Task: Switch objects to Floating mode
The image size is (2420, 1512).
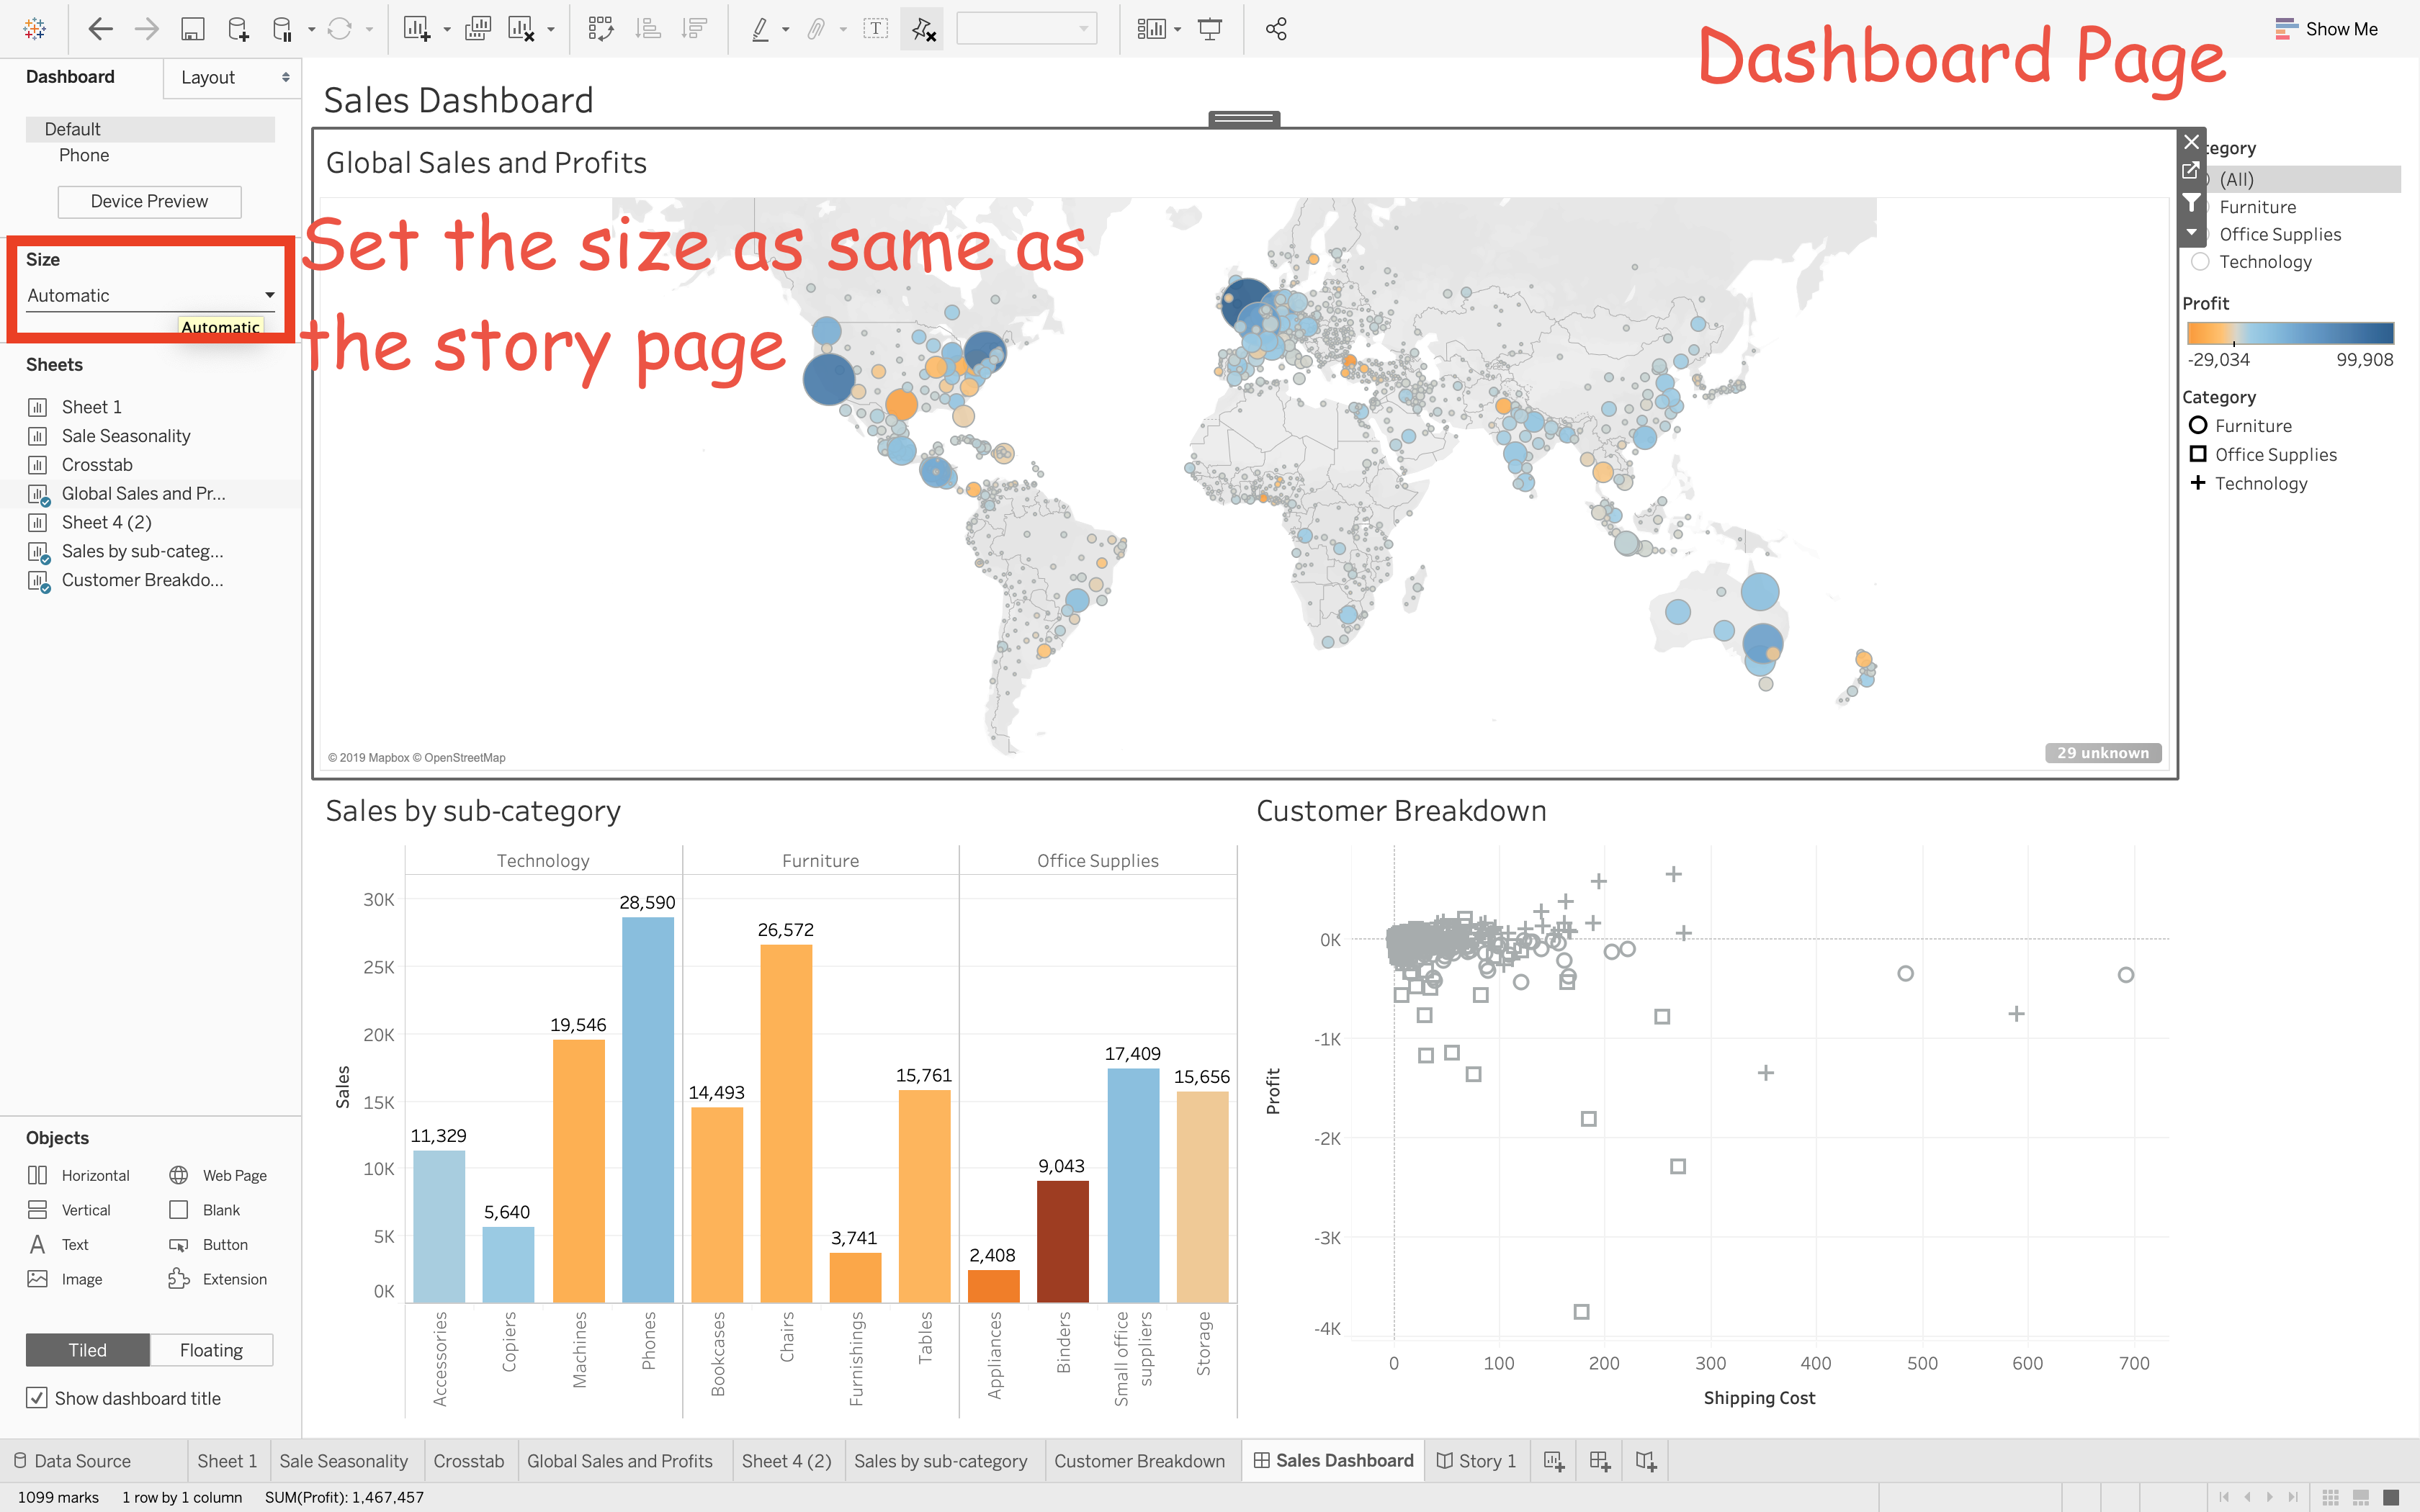Action: pyautogui.click(x=211, y=1350)
